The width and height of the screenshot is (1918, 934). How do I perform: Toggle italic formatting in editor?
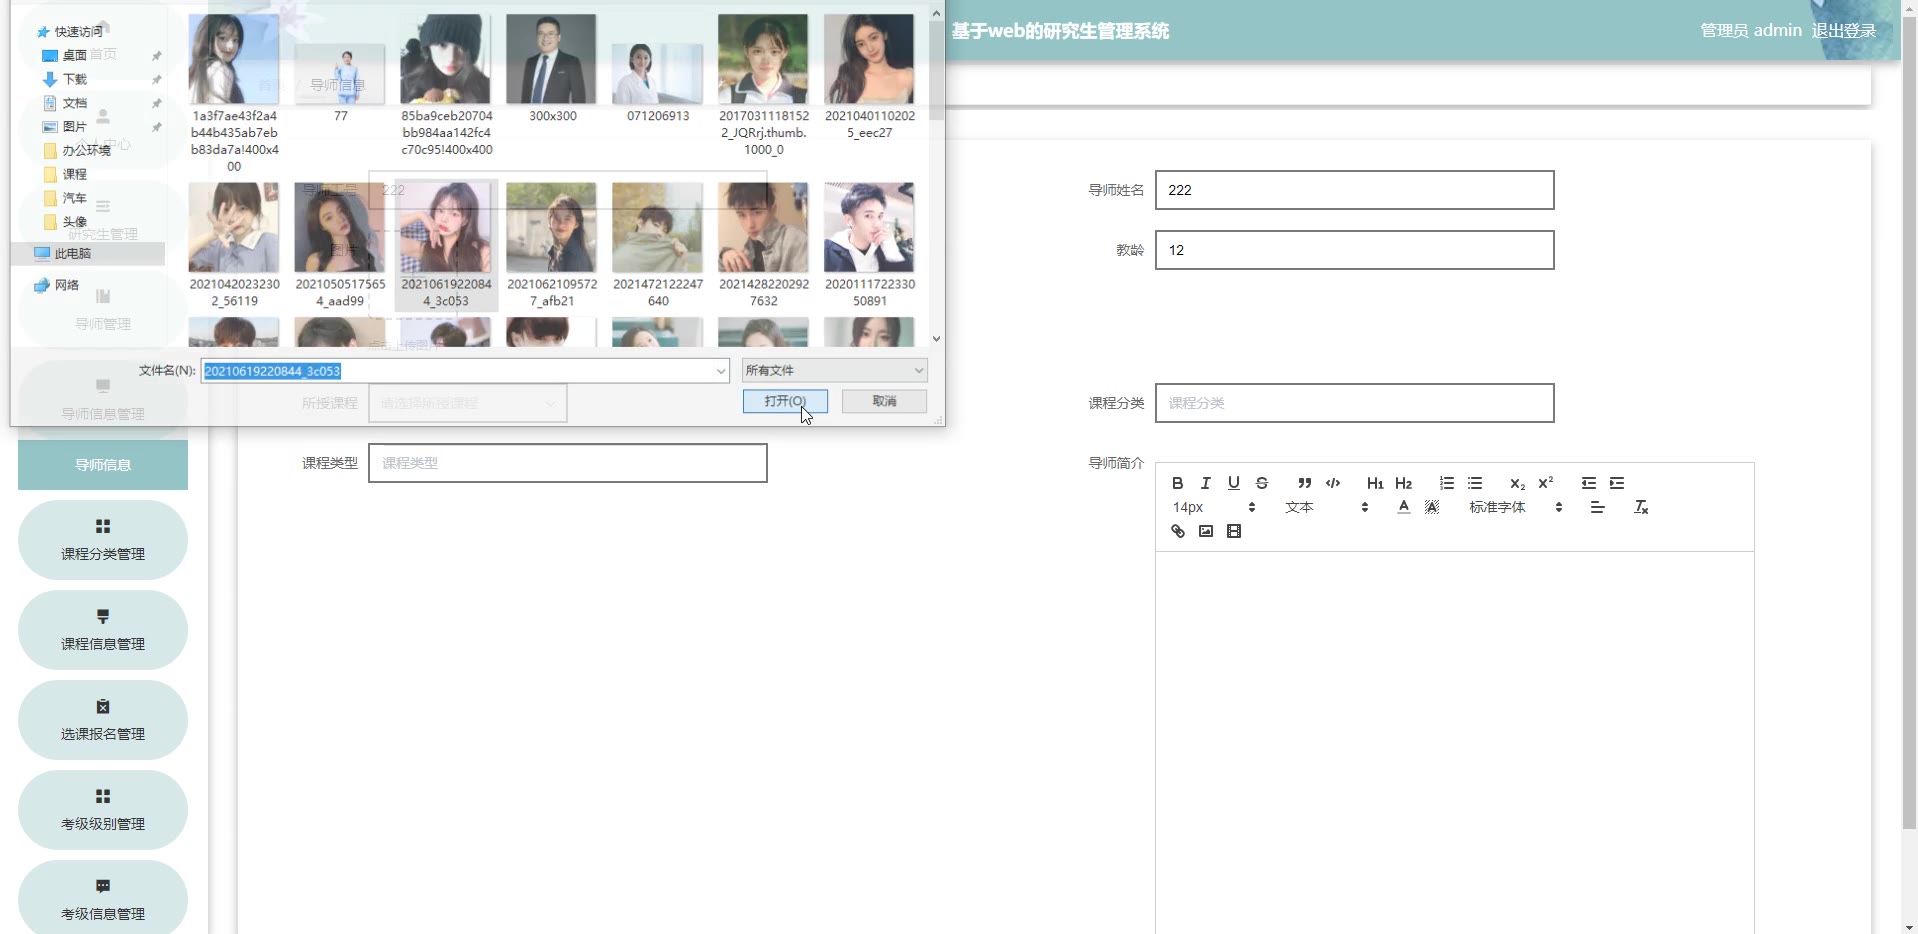1205,483
